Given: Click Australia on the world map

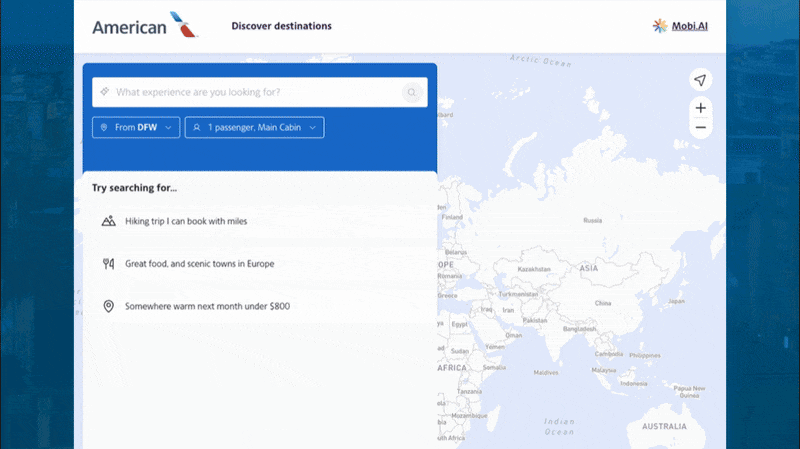Looking at the screenshot, I should [x=664, y=426].
